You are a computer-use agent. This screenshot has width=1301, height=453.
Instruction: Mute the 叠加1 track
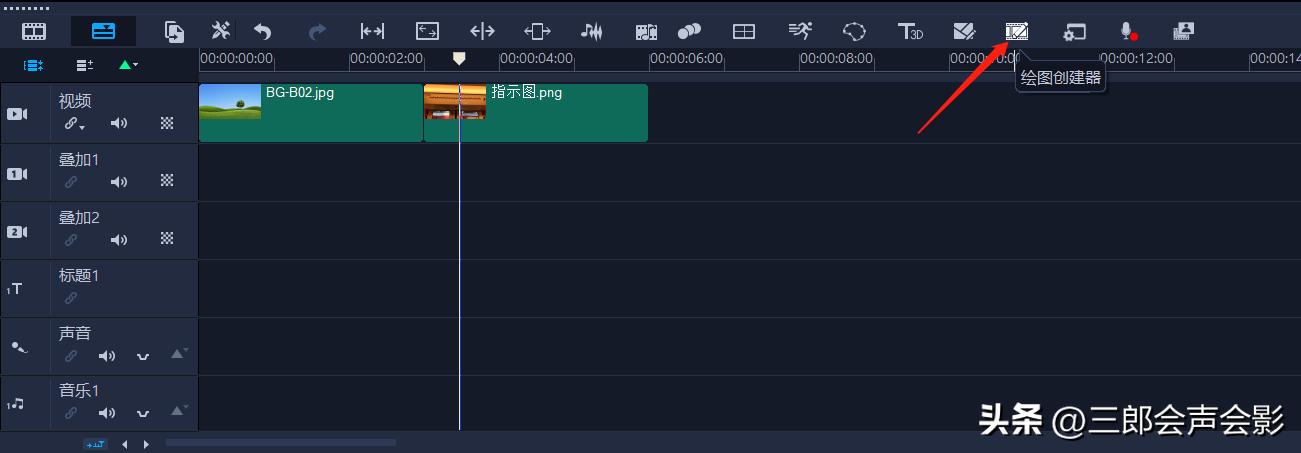[x=119, y=182]
